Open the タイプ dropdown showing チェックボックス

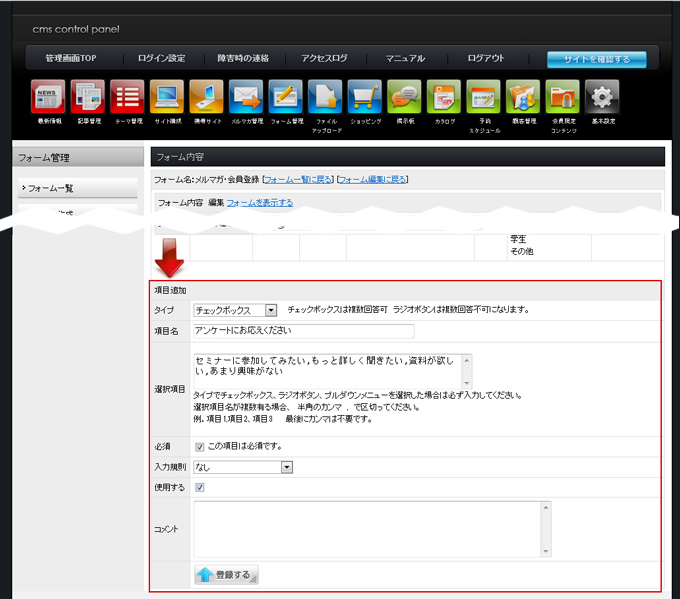coord(235,310)
